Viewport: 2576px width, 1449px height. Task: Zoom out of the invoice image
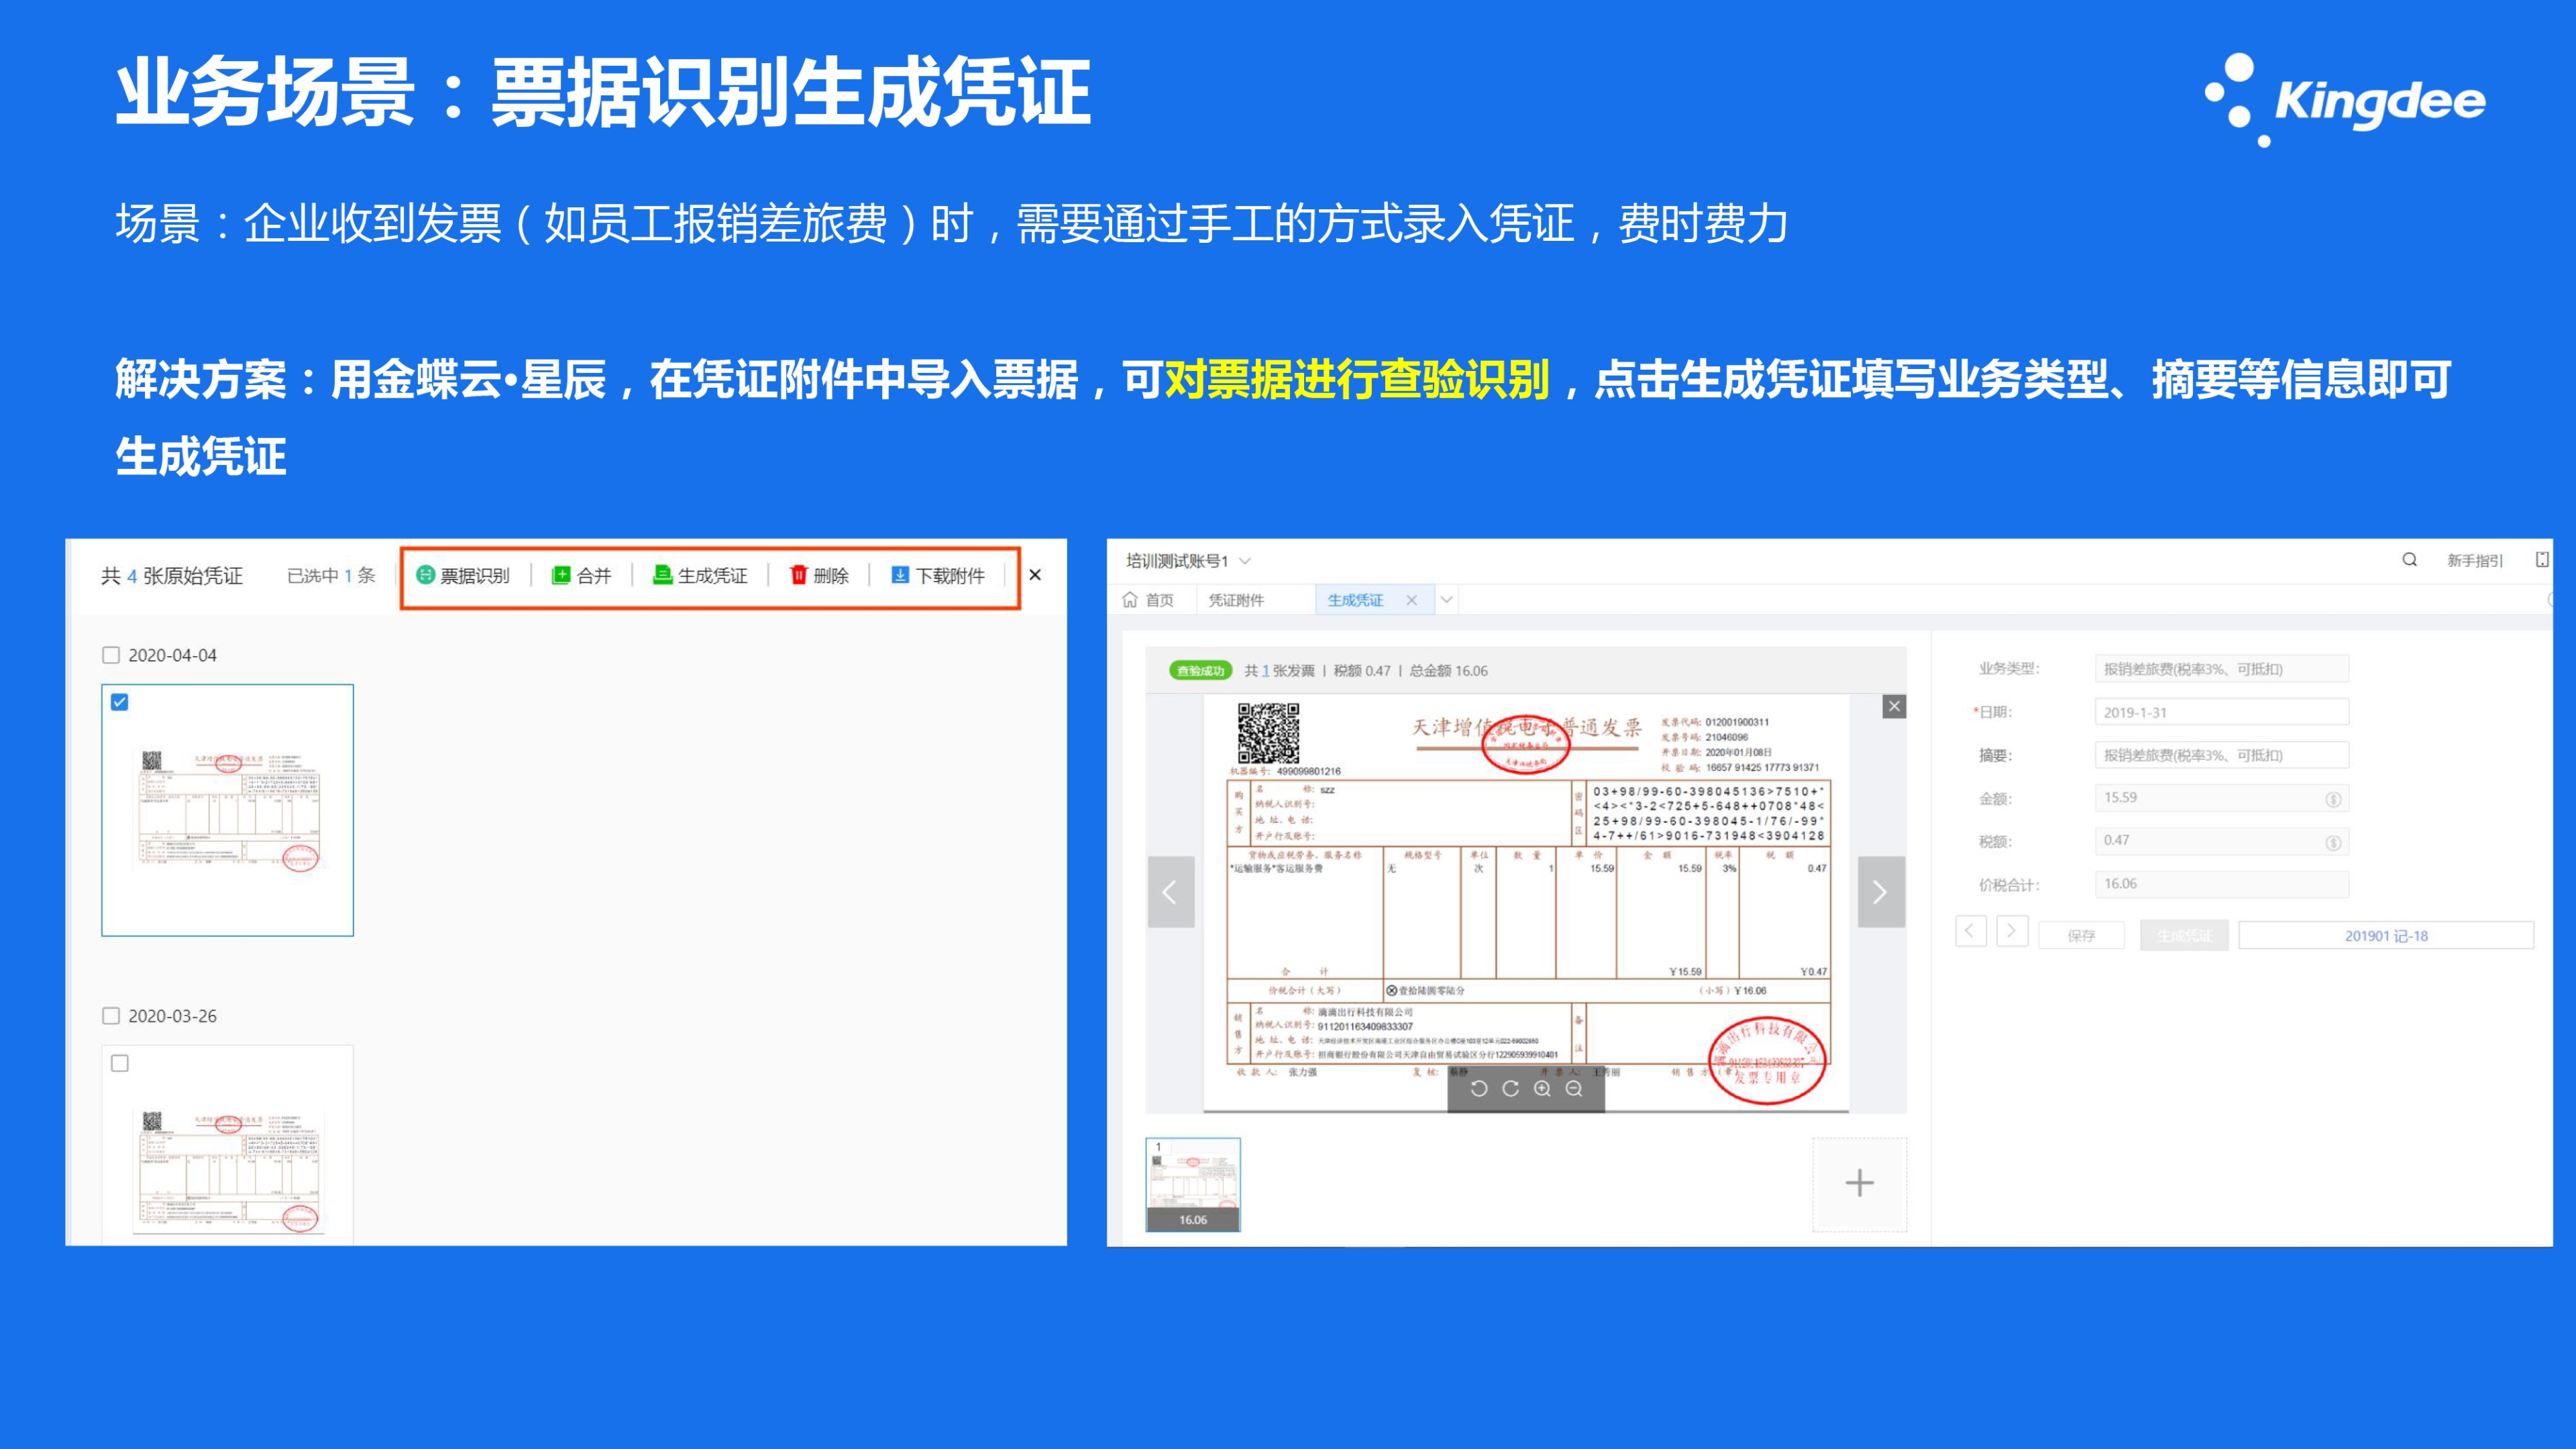pos(1574,1089)
